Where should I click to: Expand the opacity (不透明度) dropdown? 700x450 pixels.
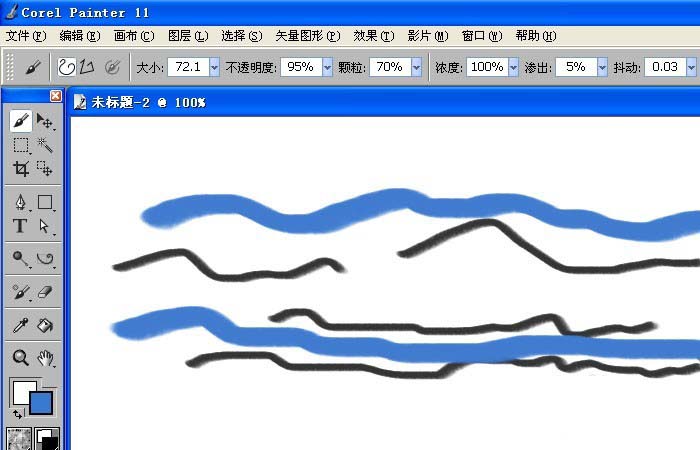tap(325, 68)
